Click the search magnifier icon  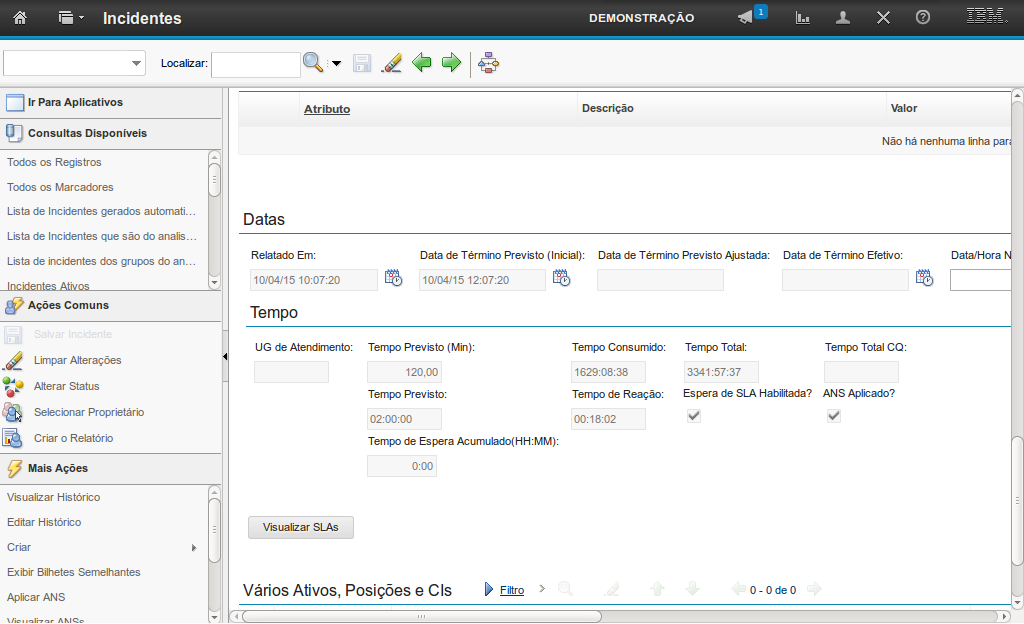click(313, 63)
